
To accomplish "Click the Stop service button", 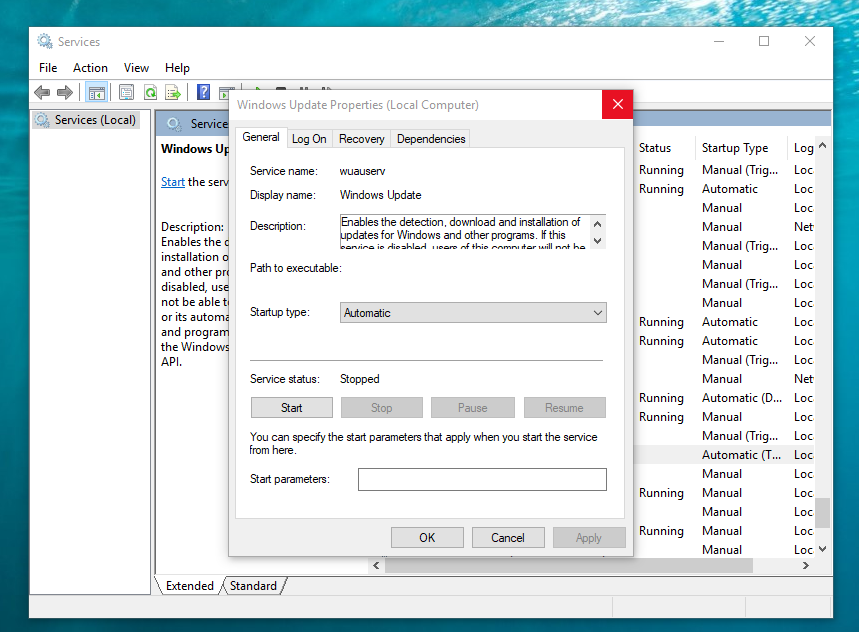I will click(x=381, y=407).
